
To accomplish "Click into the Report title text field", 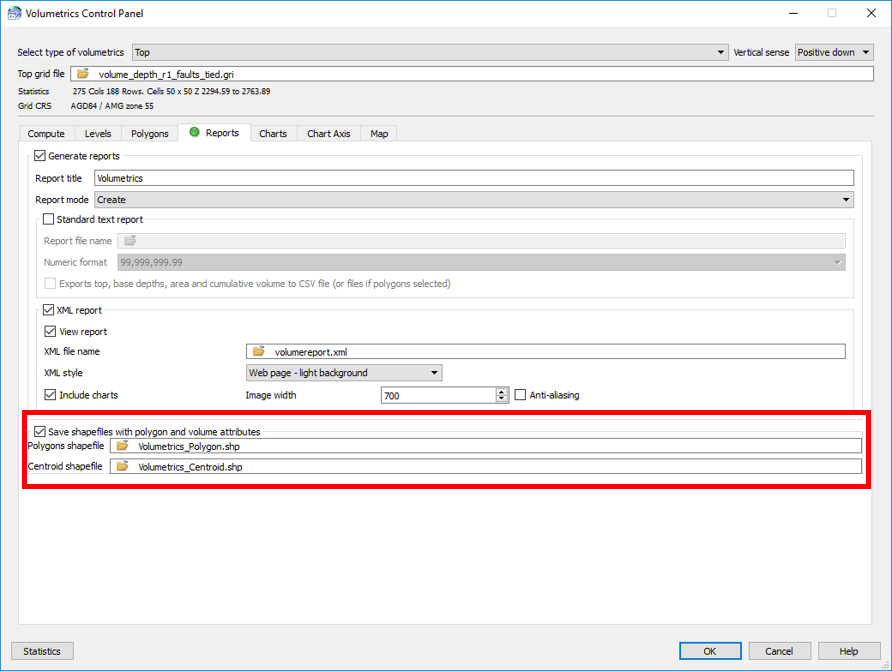I will pyautogui.click(x=473, y=178).
